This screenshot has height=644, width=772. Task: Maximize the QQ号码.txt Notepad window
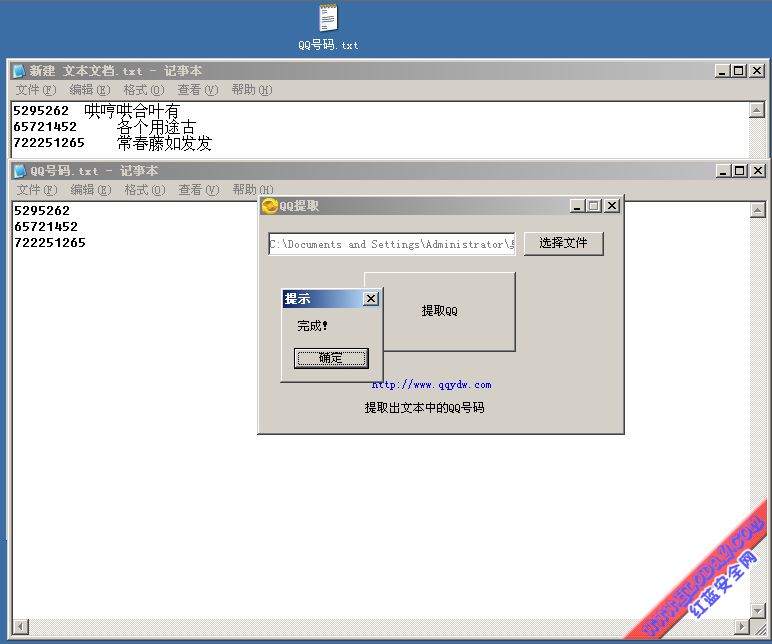point(740,171)
